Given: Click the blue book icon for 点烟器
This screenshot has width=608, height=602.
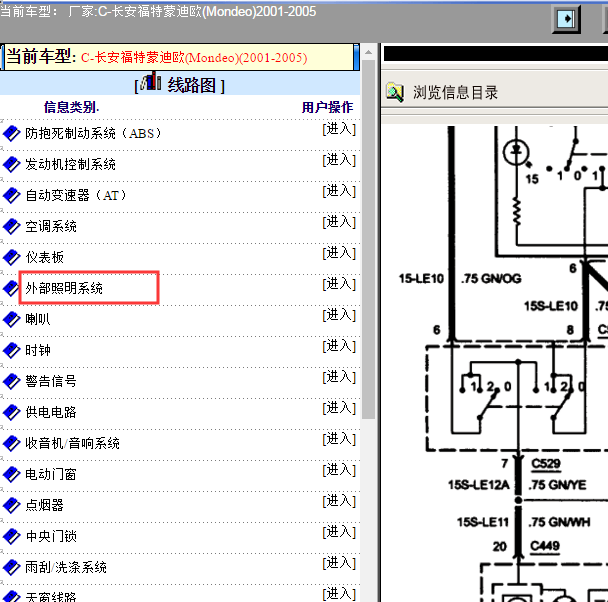Looking at the screenshot, I should coord(11,505).
